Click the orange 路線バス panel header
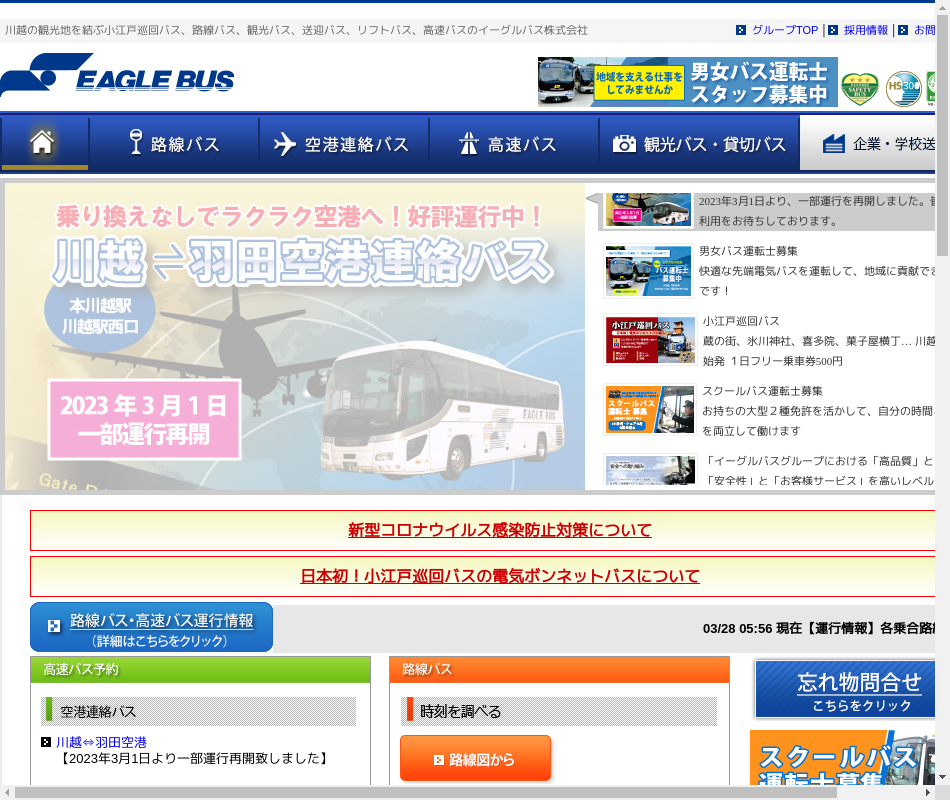The width and height of the screenshot is (950, 800). 559,670
